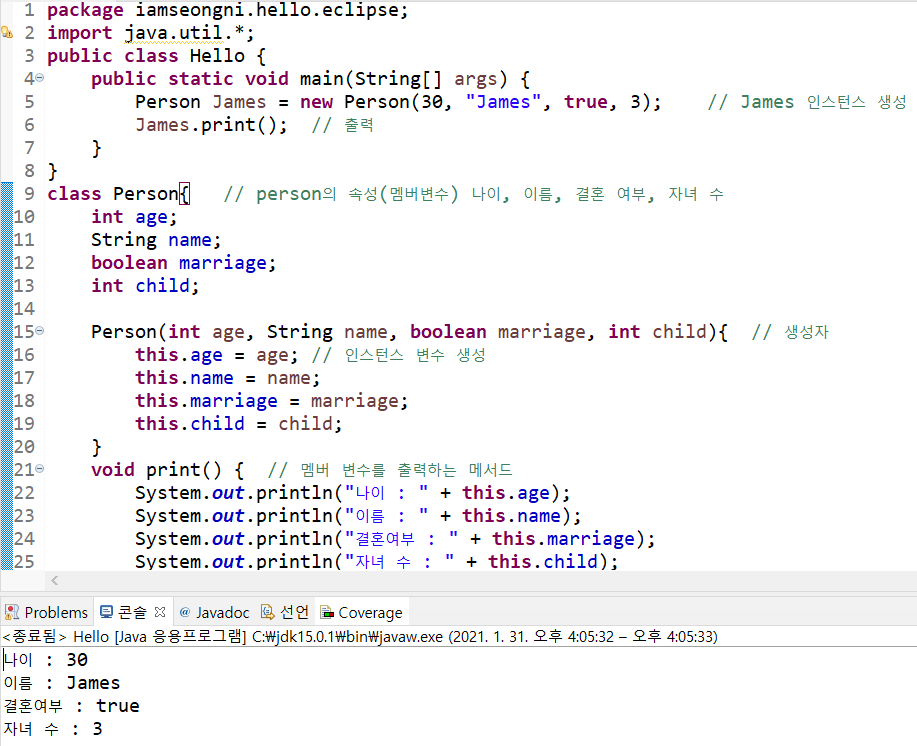
Task: Click line number 9 in the gutter
Action: point(29,194)
